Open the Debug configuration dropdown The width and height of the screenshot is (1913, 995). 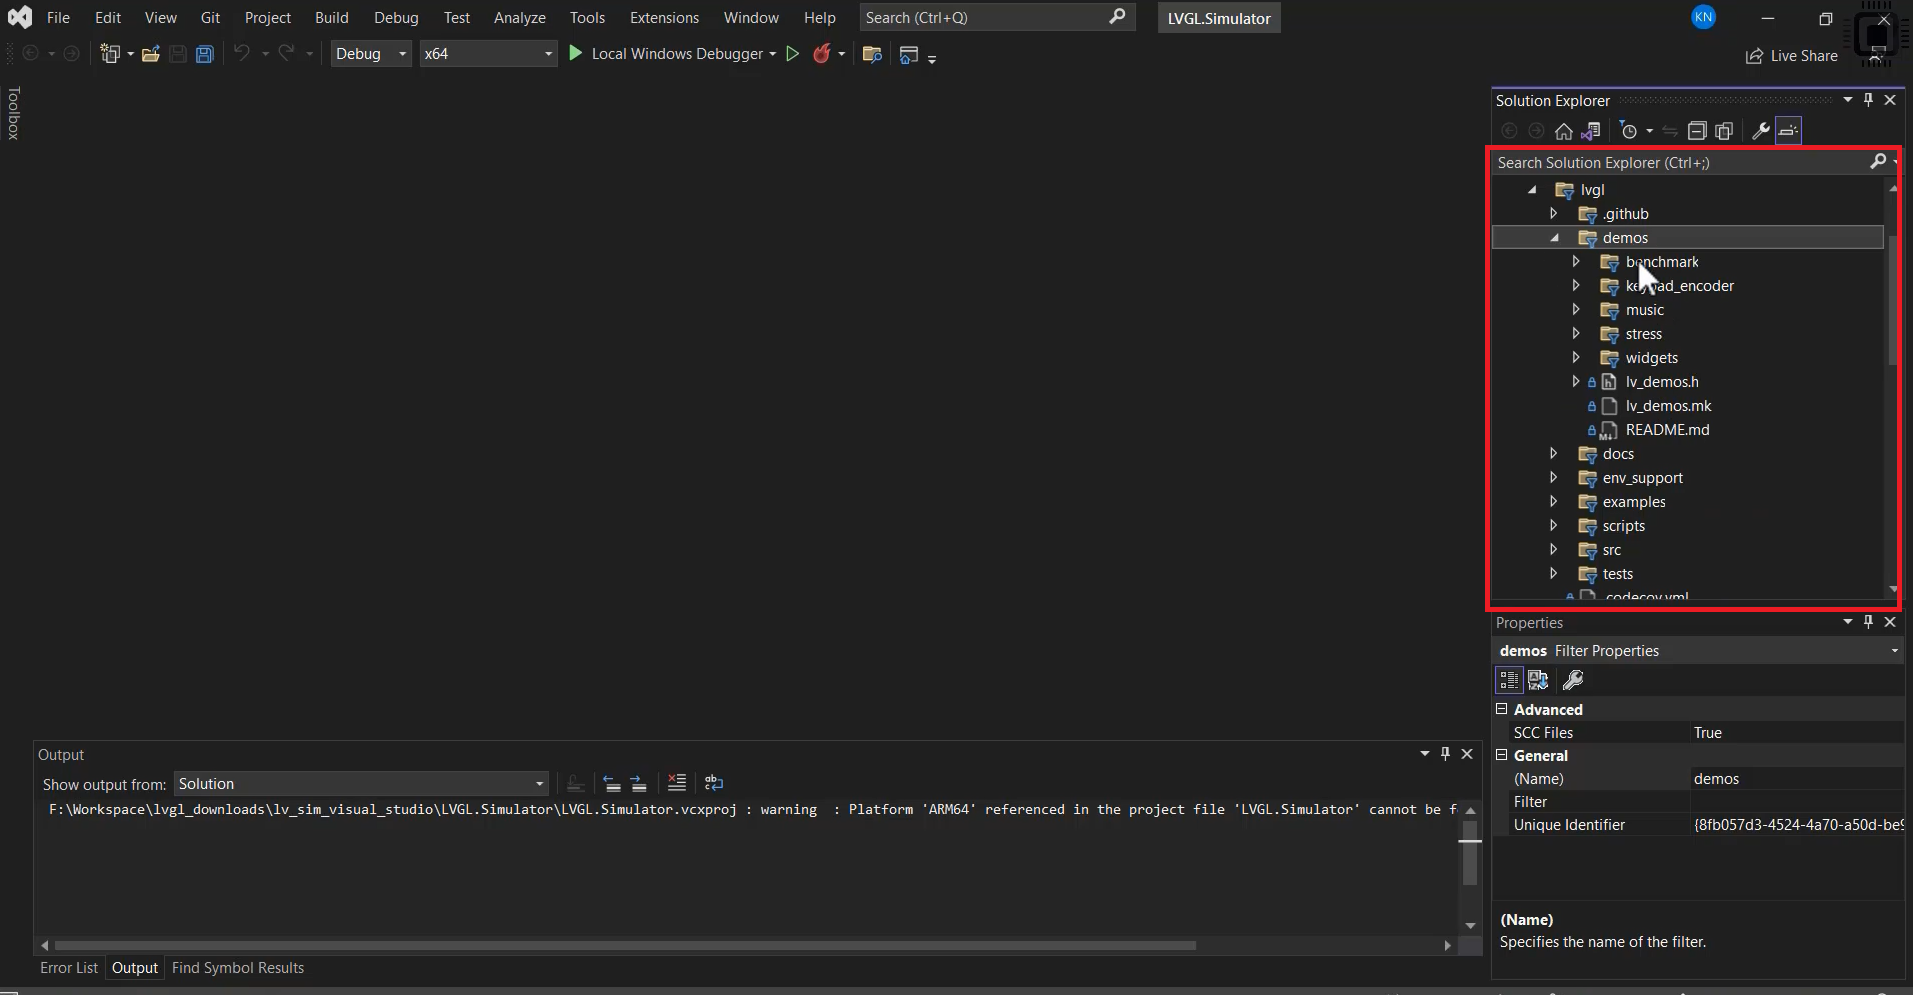point(371,54)
